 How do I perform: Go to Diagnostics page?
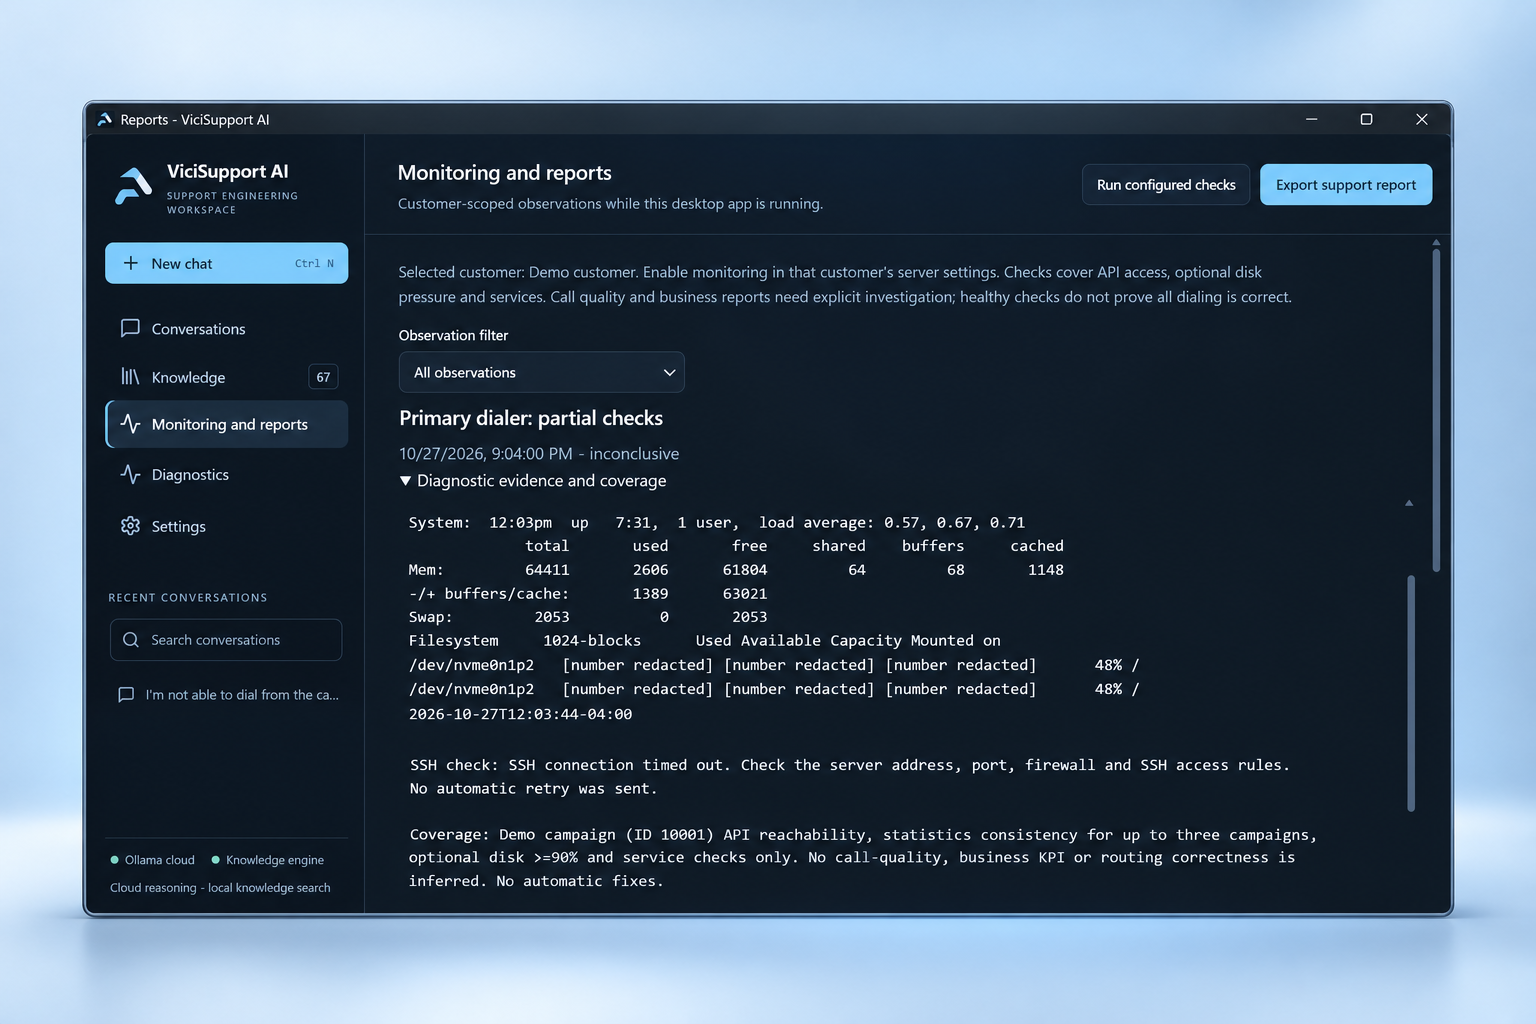click(x=227, y=475)
